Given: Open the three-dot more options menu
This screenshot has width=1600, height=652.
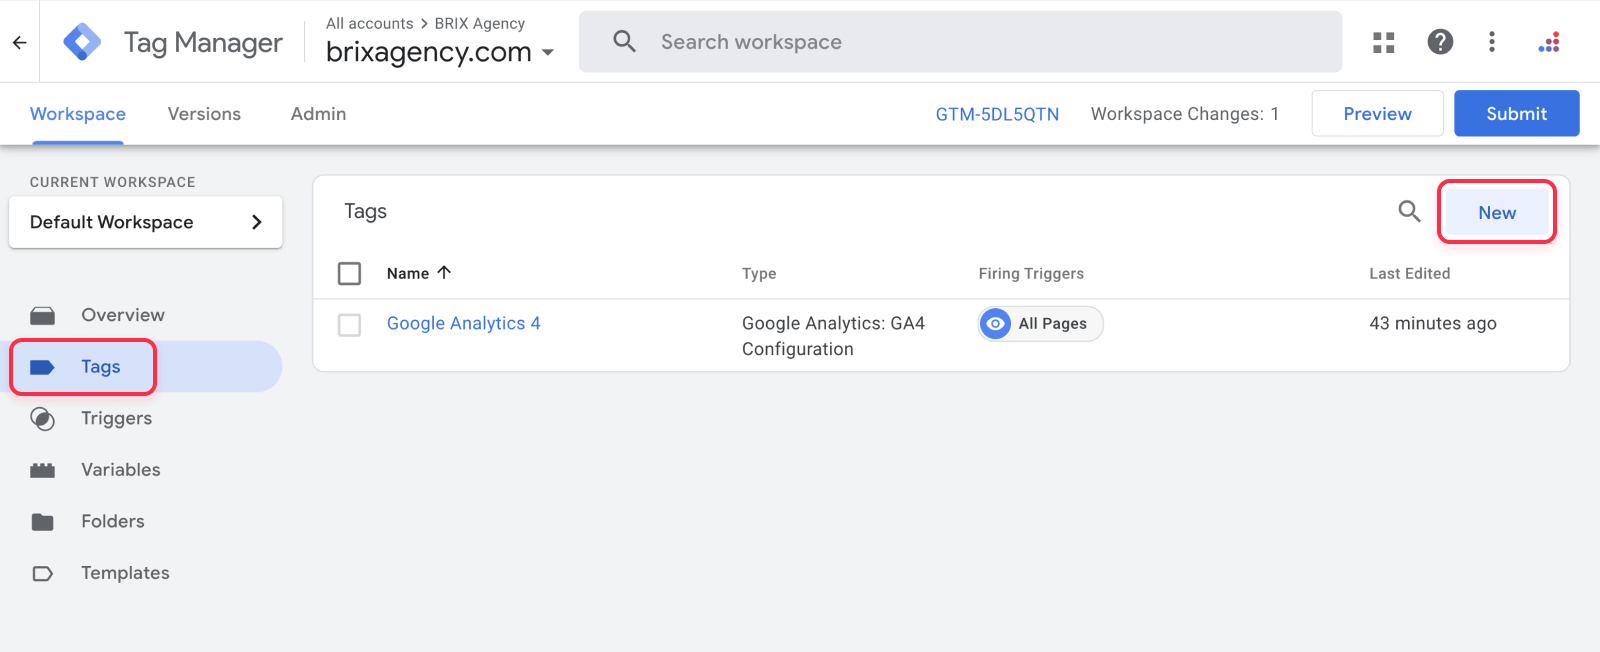Looking at the screenshot, I should click(x=1492, y=42).
